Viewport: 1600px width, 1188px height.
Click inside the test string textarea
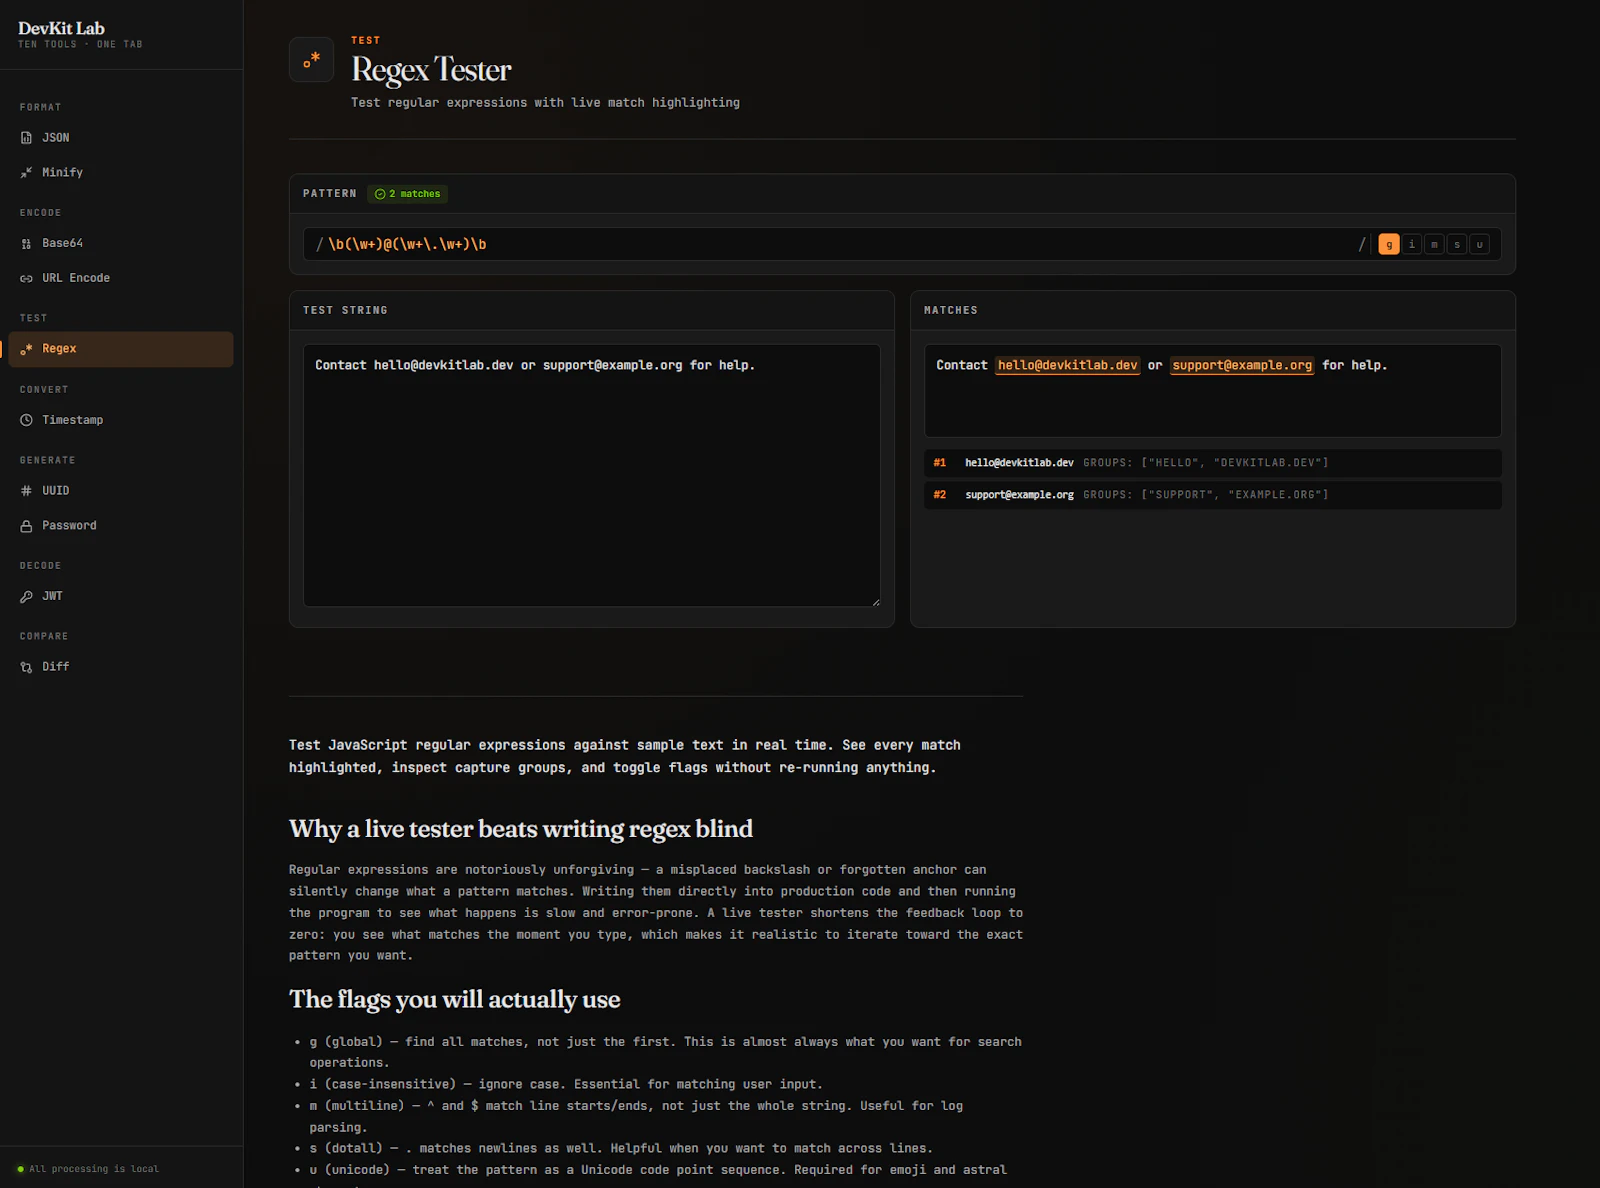point(592,476)
